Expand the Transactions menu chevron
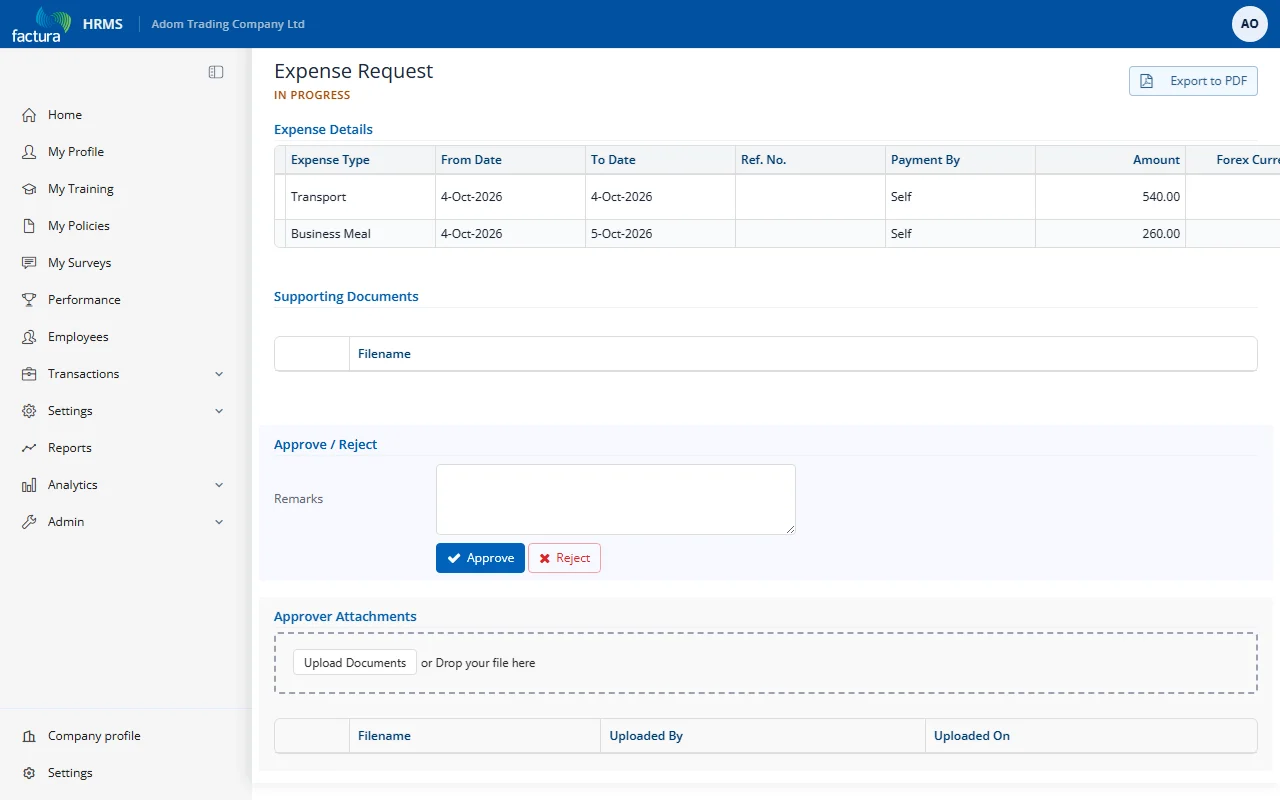The height and width of the screenshot is (800, 1280). coord(219,374)
